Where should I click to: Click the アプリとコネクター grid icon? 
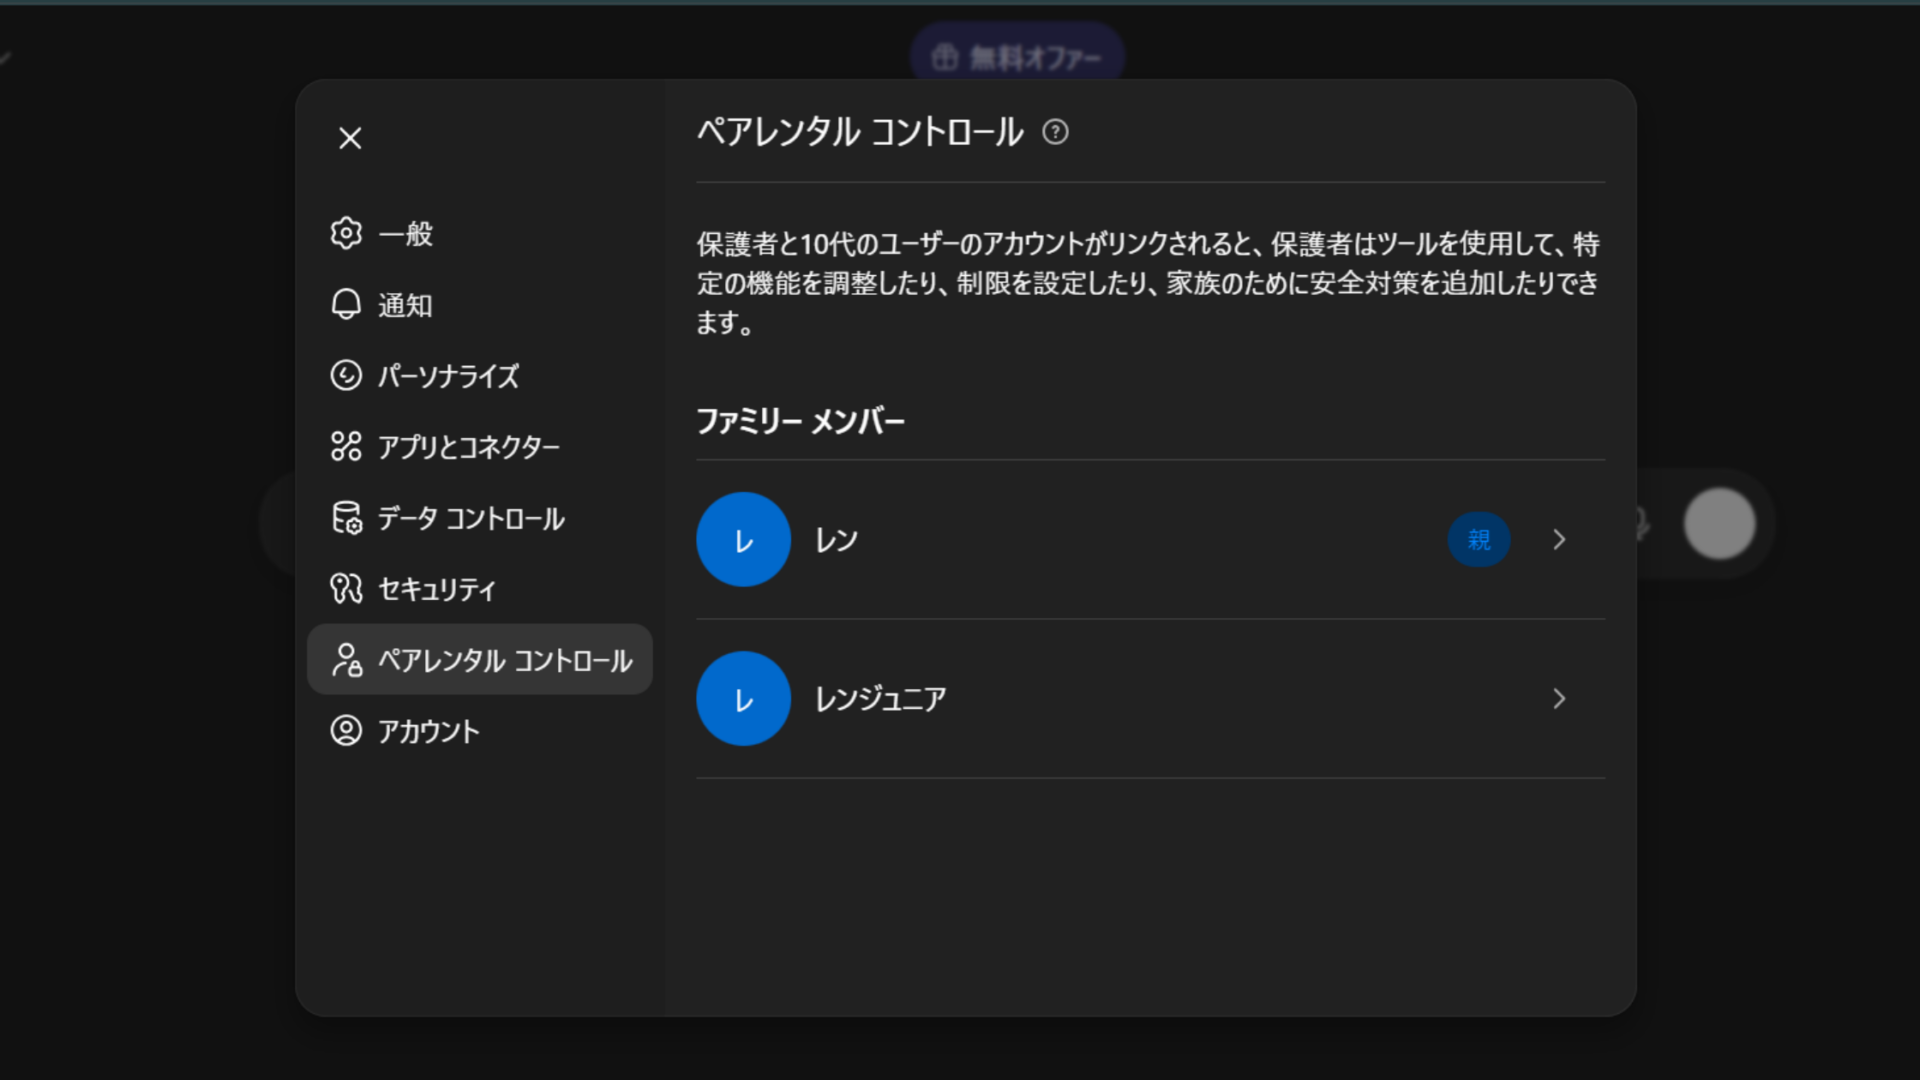(345, 447)
